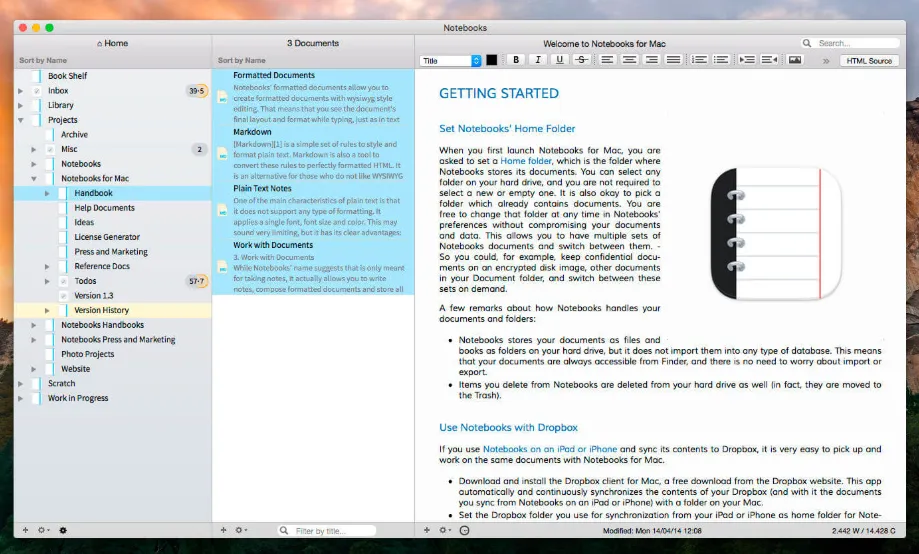Go to Home in sidebar header
The image size is (919, 554).
(x=113, y=43)
